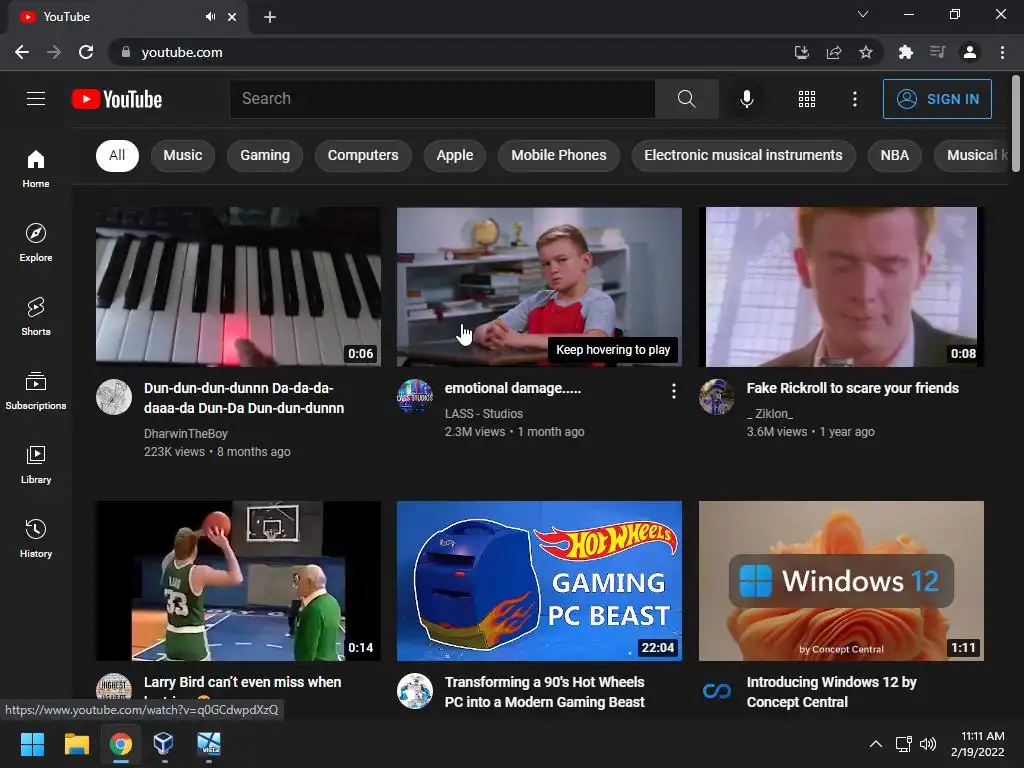Mute the tab via speaker icon

click(210, 17)
